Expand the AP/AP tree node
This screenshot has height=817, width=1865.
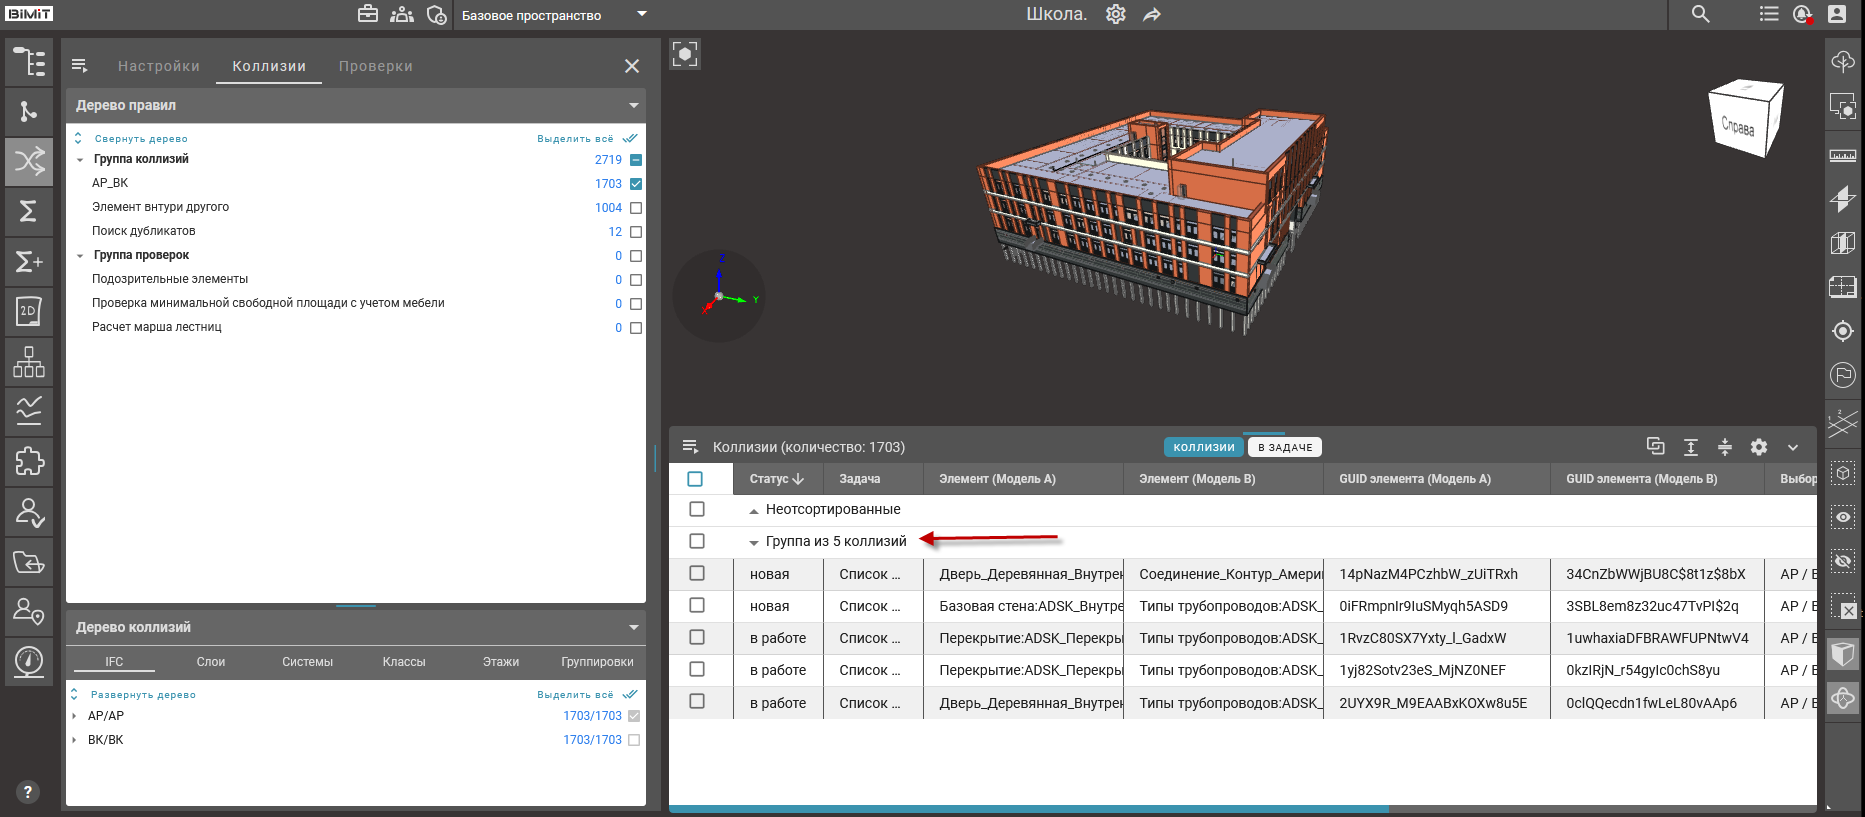click(x=75, y=716)
